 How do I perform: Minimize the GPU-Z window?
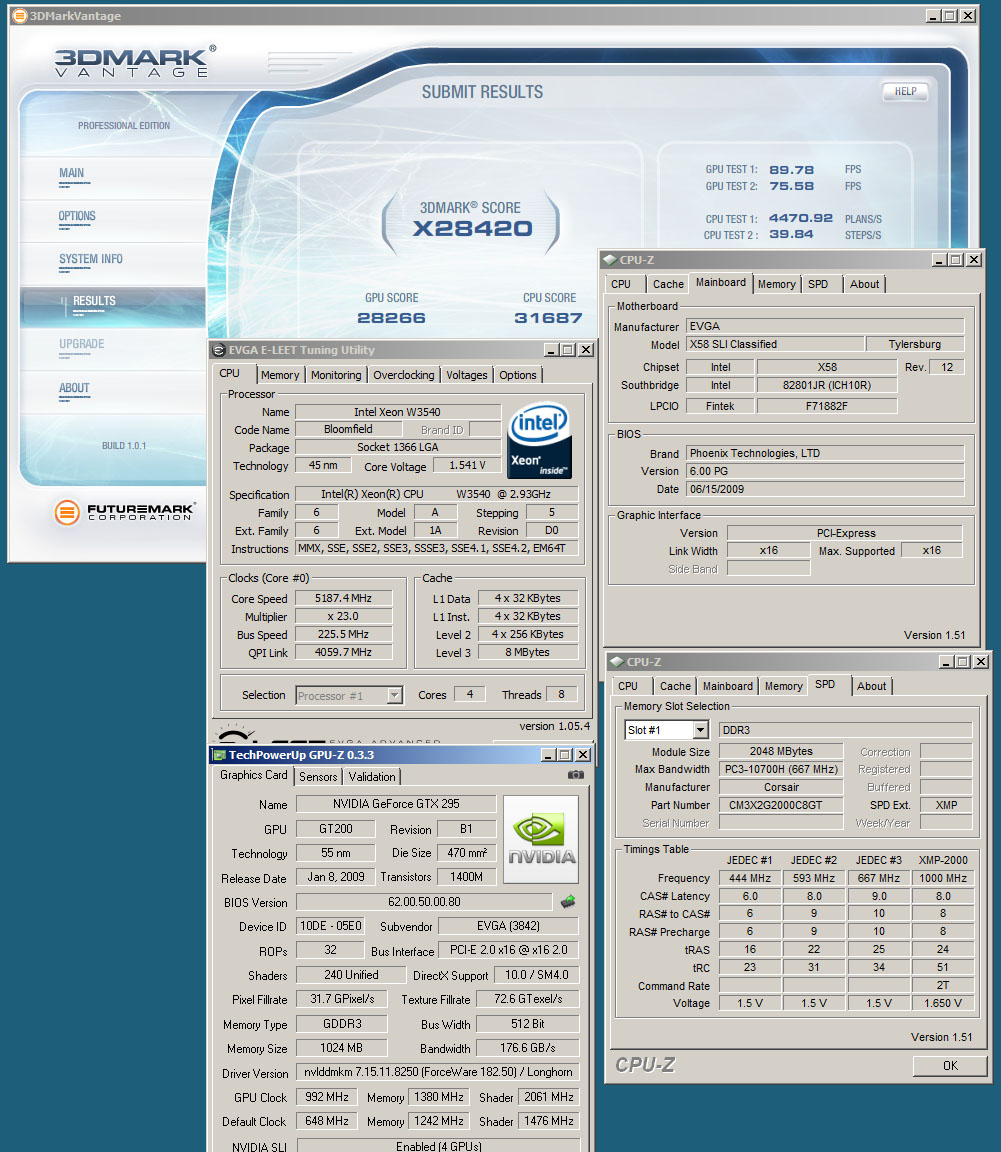pyautogui.click(x=548, y=755)
